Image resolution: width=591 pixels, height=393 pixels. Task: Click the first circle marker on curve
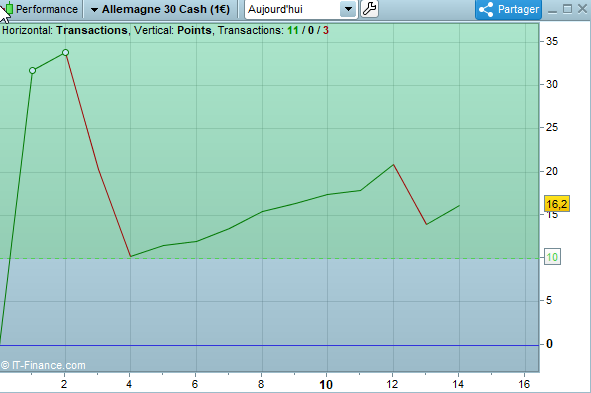coord(32,70)
